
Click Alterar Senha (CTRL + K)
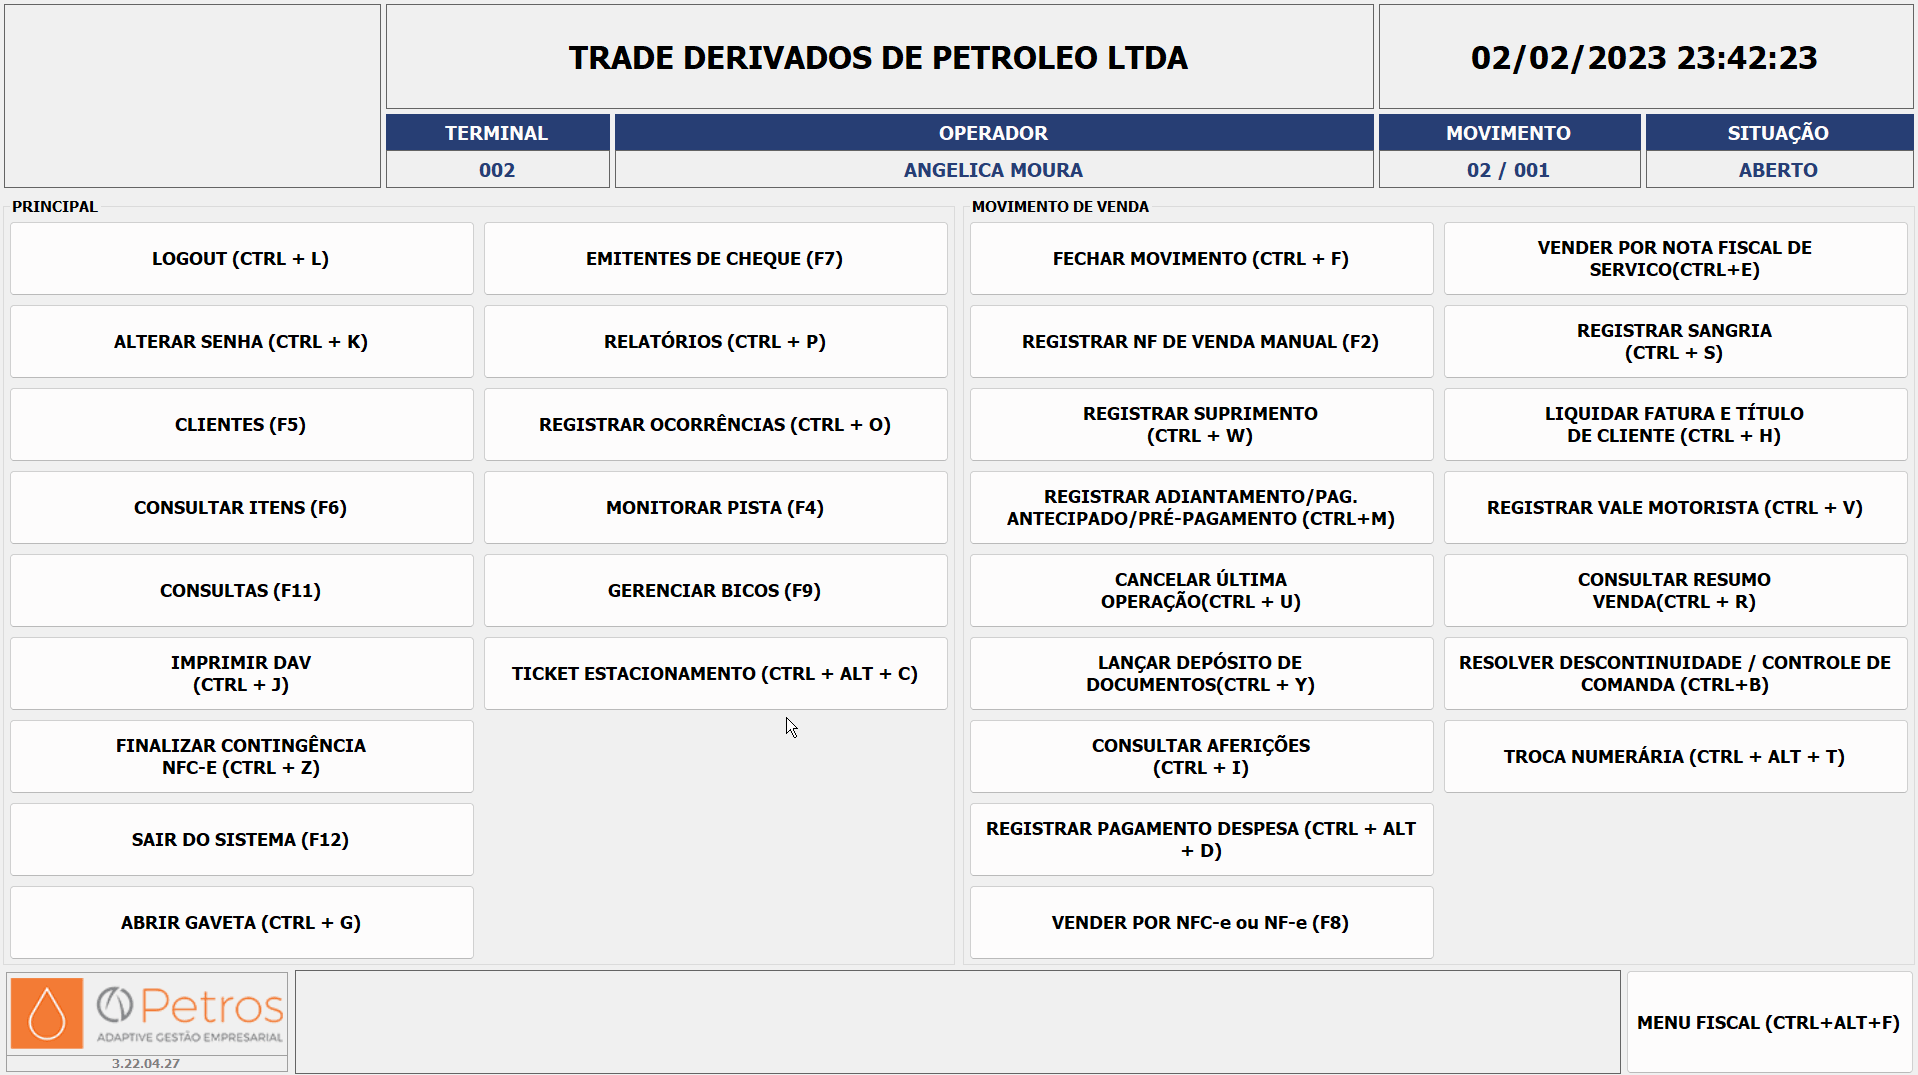pyautogui.click(x=241, y=342)
